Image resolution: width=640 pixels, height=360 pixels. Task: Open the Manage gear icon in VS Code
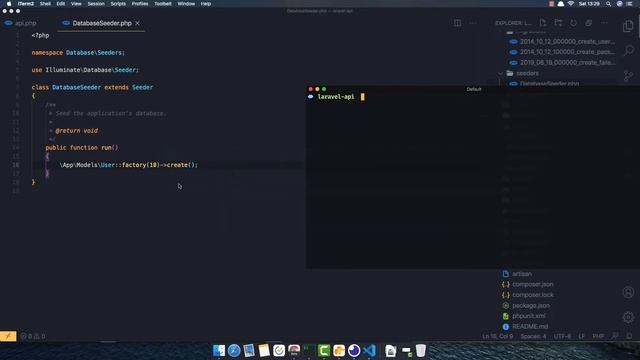point(628,317)
